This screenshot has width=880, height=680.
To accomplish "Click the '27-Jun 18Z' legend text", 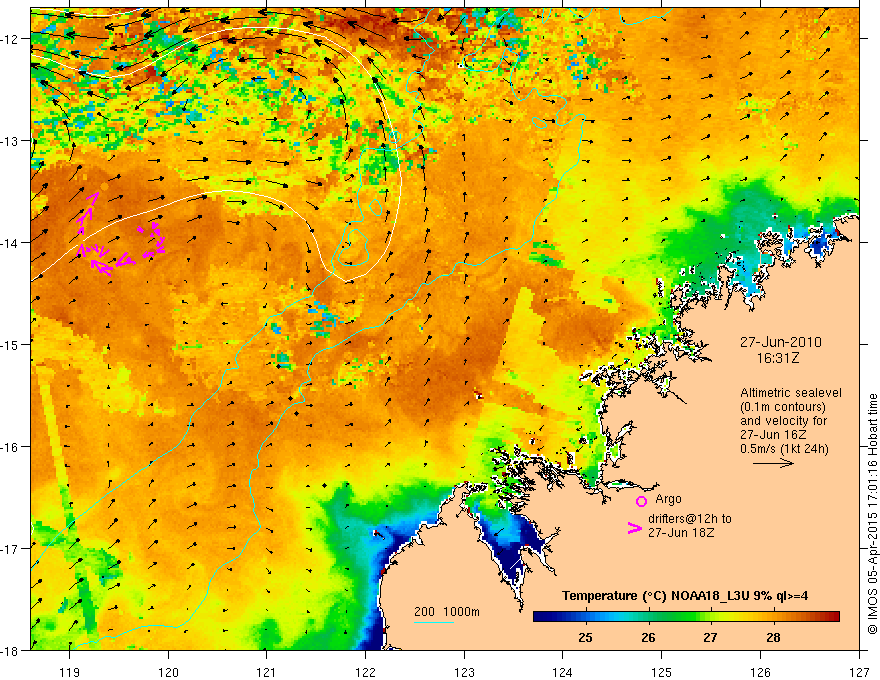I will click(681, 532).
